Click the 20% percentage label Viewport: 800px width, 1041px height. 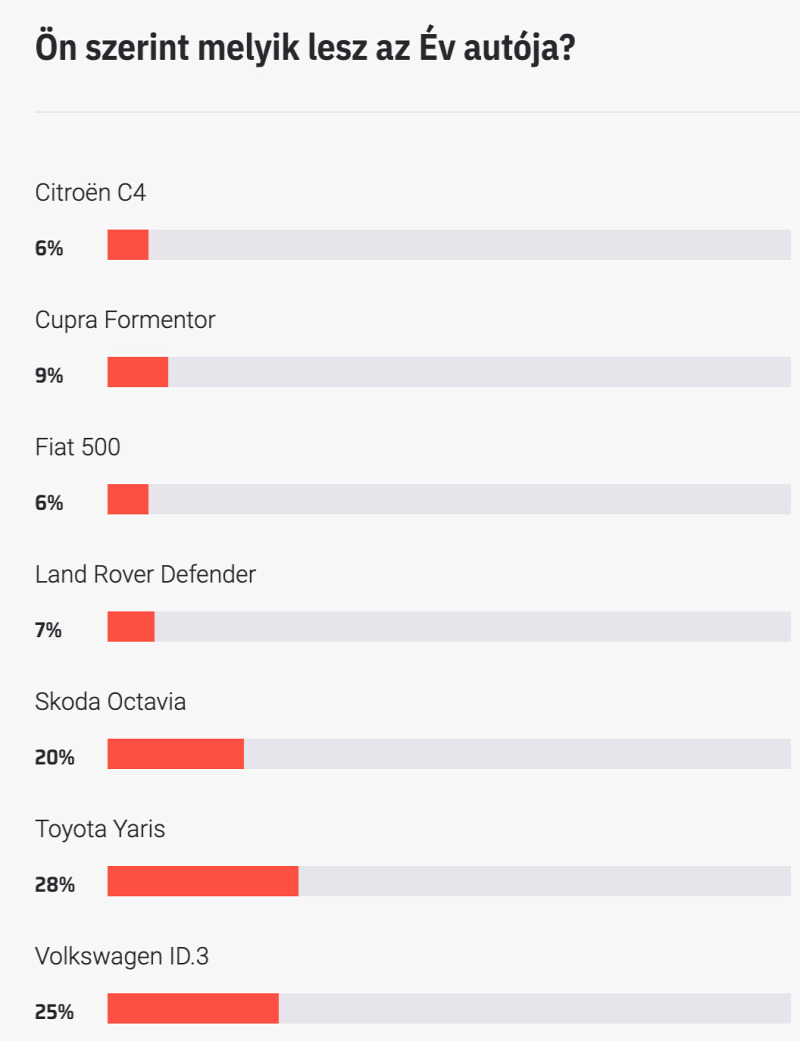pyautogui.click(x=54, y=758)
